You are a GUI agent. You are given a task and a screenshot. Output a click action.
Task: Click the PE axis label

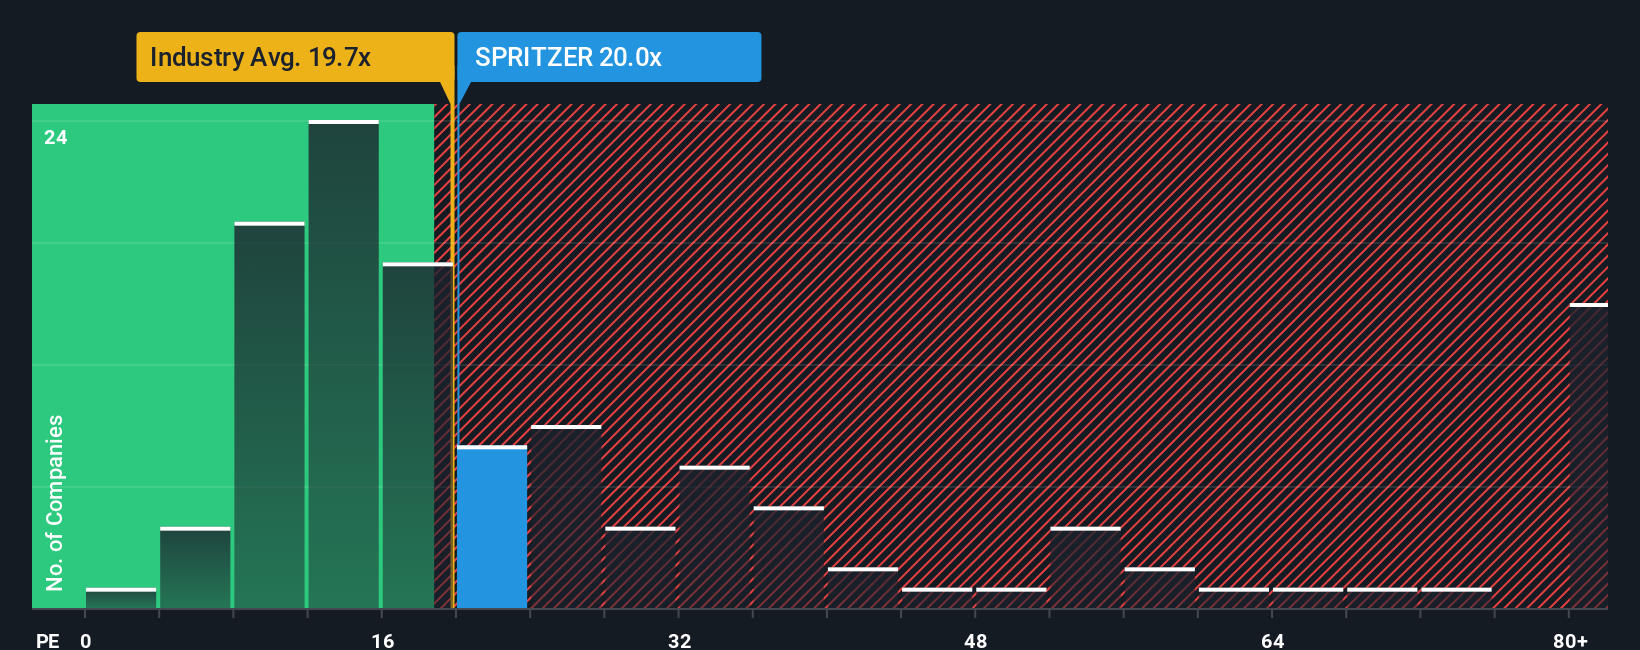(48, 640)
